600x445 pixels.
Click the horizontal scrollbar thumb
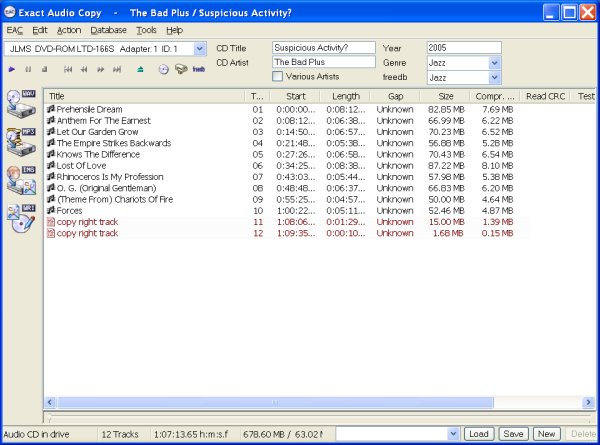pos(275,402)
